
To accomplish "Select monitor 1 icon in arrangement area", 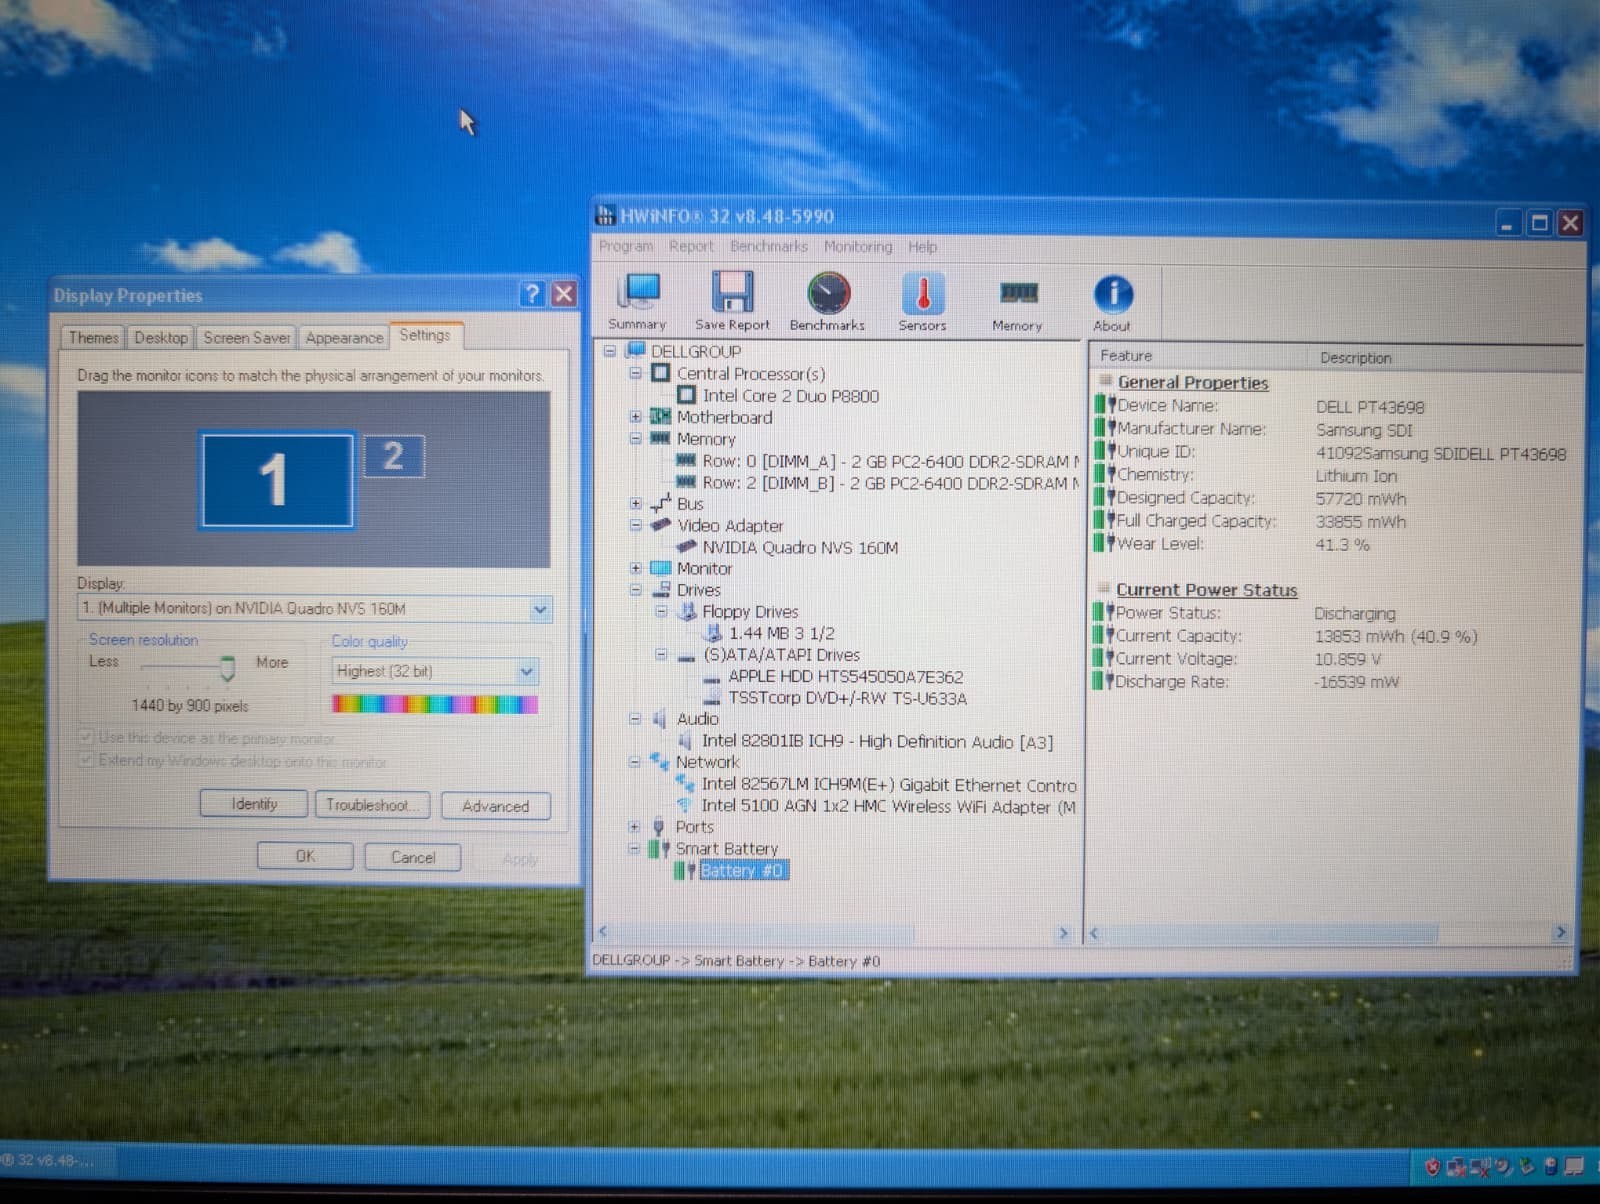I will point(277,480).
